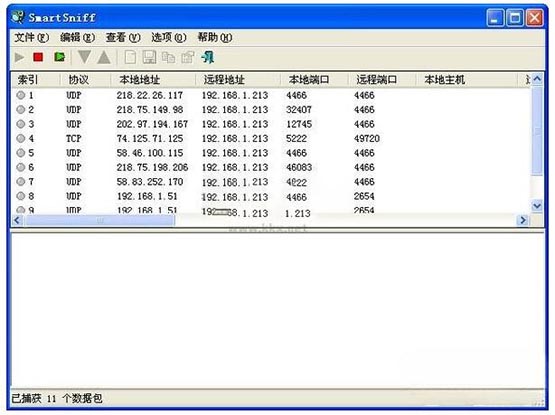555x415 pixels.
Task: Click the vertical scrollbar down arrow
Action: 537,206
